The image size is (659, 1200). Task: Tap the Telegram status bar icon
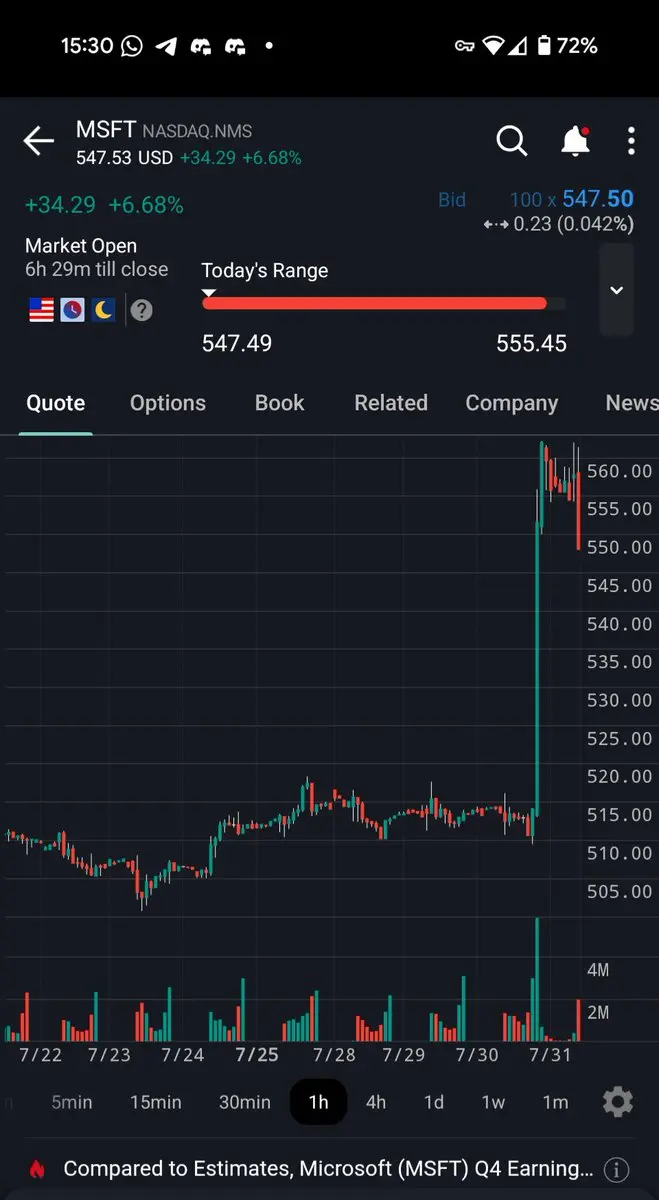point(167,46)
